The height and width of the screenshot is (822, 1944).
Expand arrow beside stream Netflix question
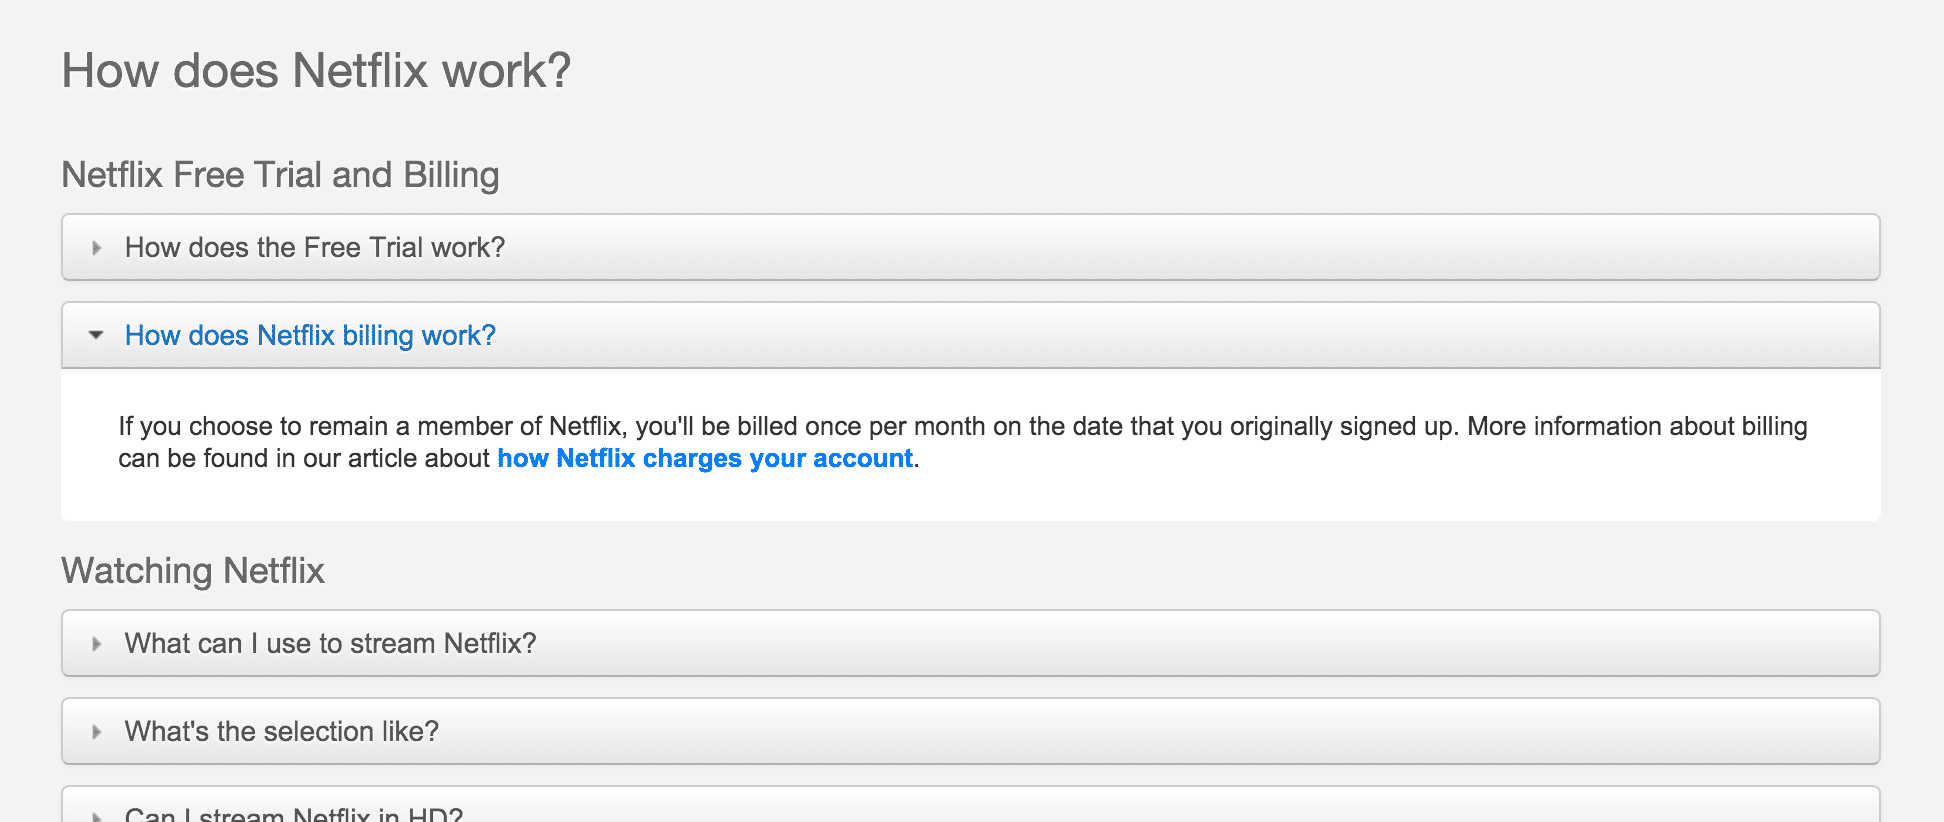[x=97, y=644]
